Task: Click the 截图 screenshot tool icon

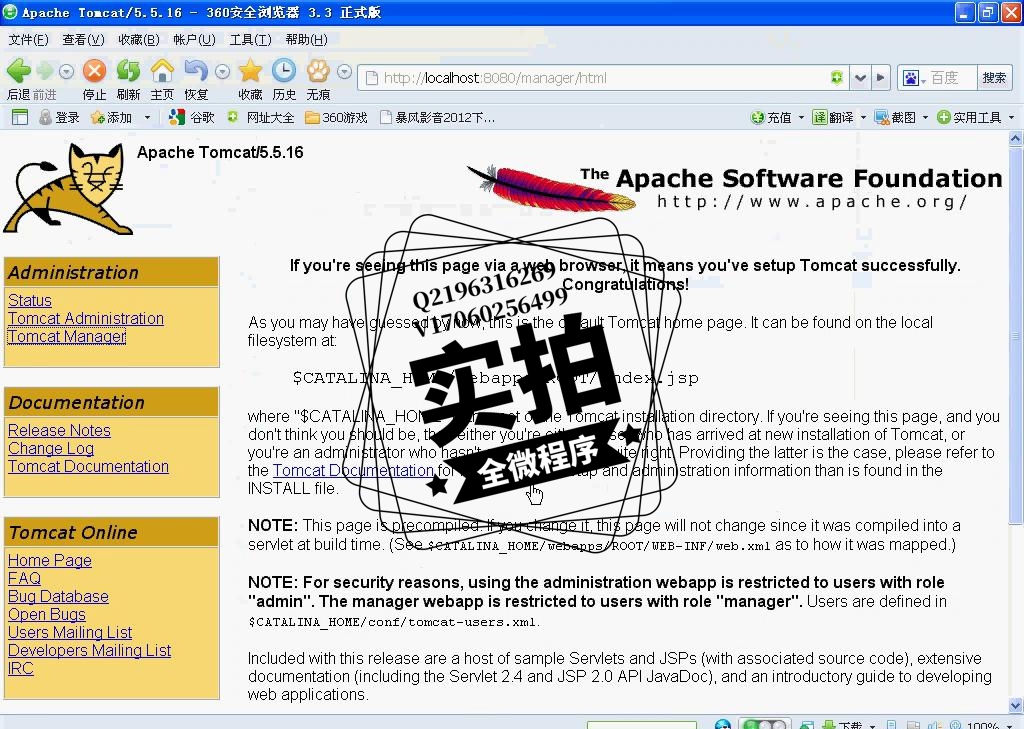Action: (882, 118)
